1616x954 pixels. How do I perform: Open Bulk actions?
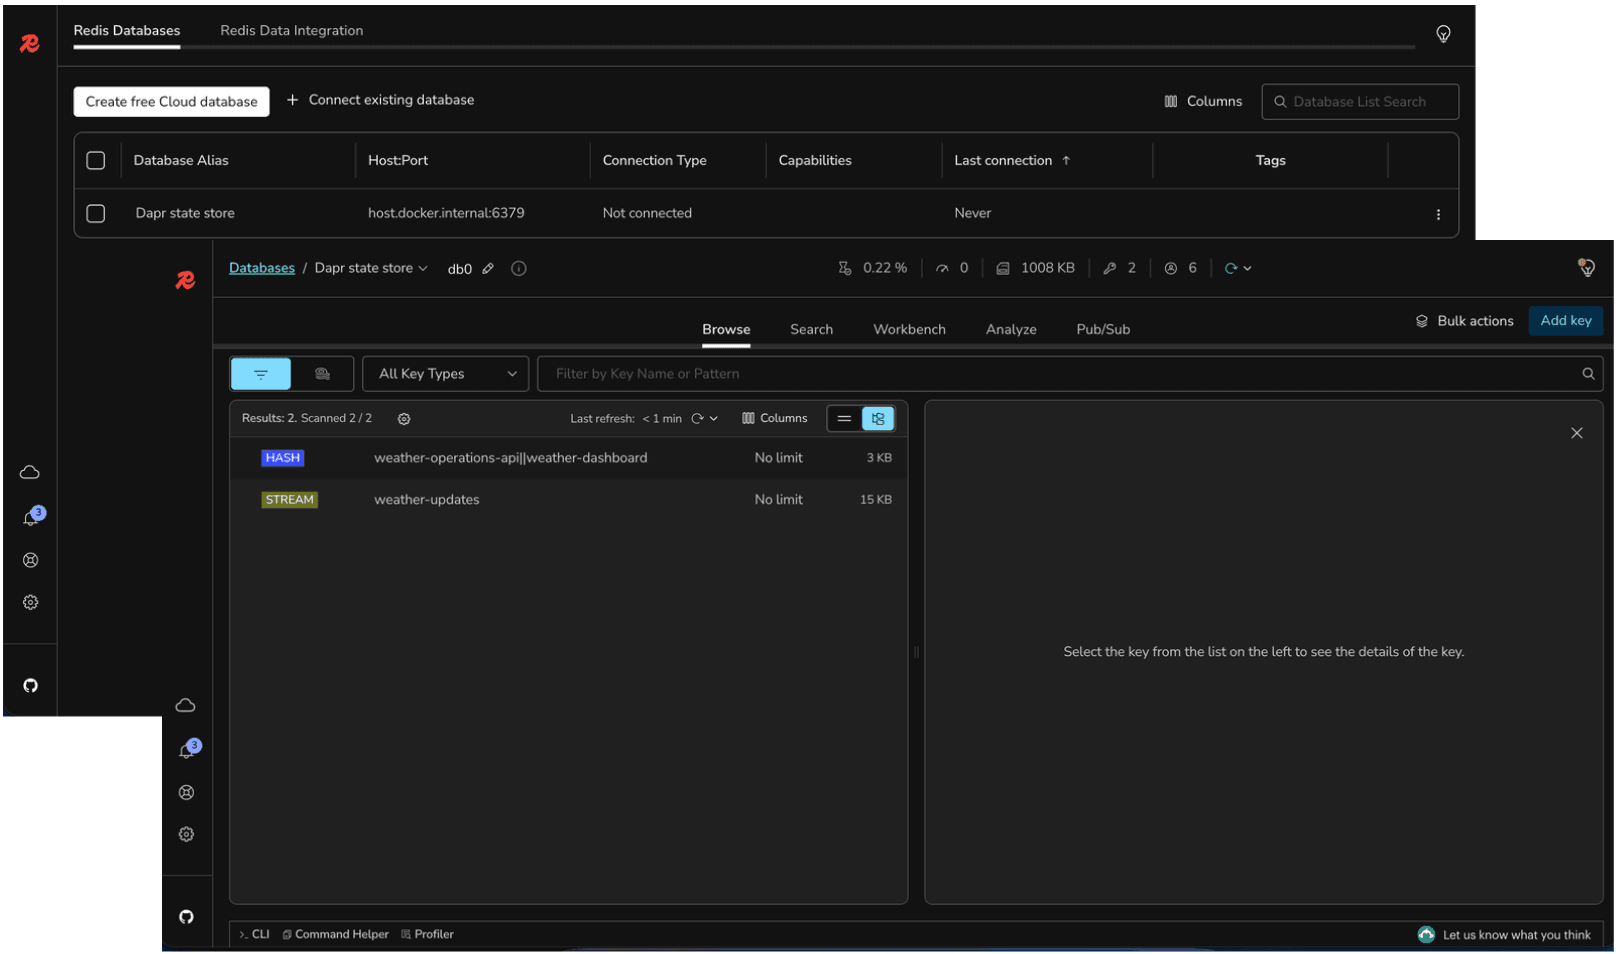click(1464, 321)
